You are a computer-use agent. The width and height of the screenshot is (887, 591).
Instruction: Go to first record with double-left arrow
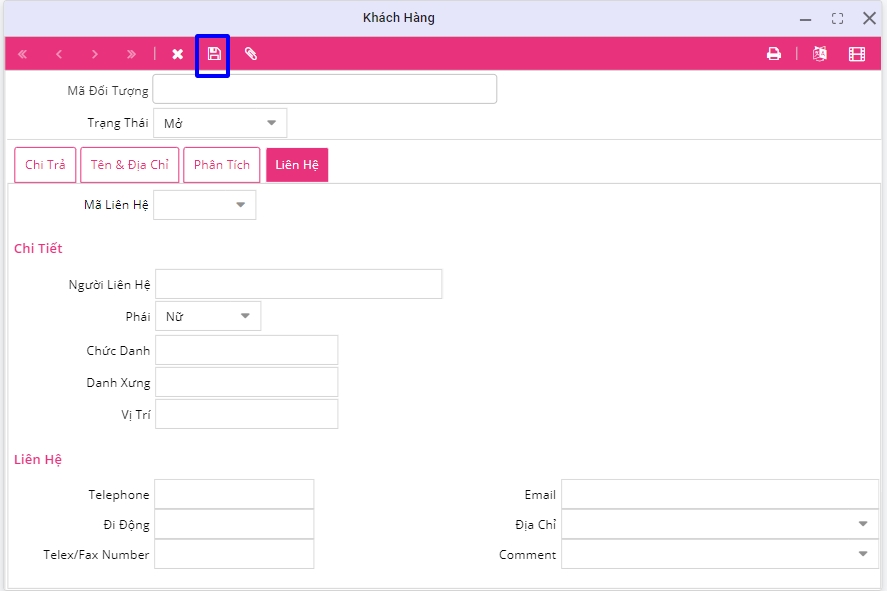click(x=23, y=54)
